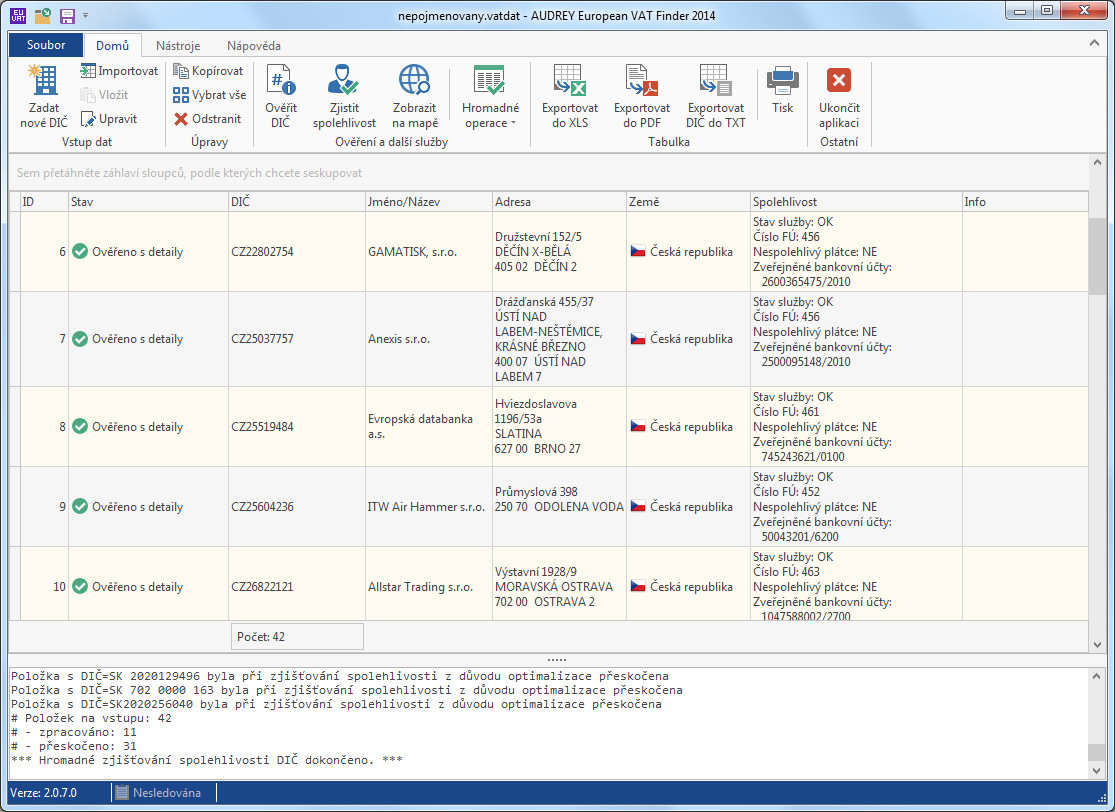Image resolution: width=1115 pixels, height=812 pixels.
Task: Sort by the ID column header
Action: tap(44, 201)
